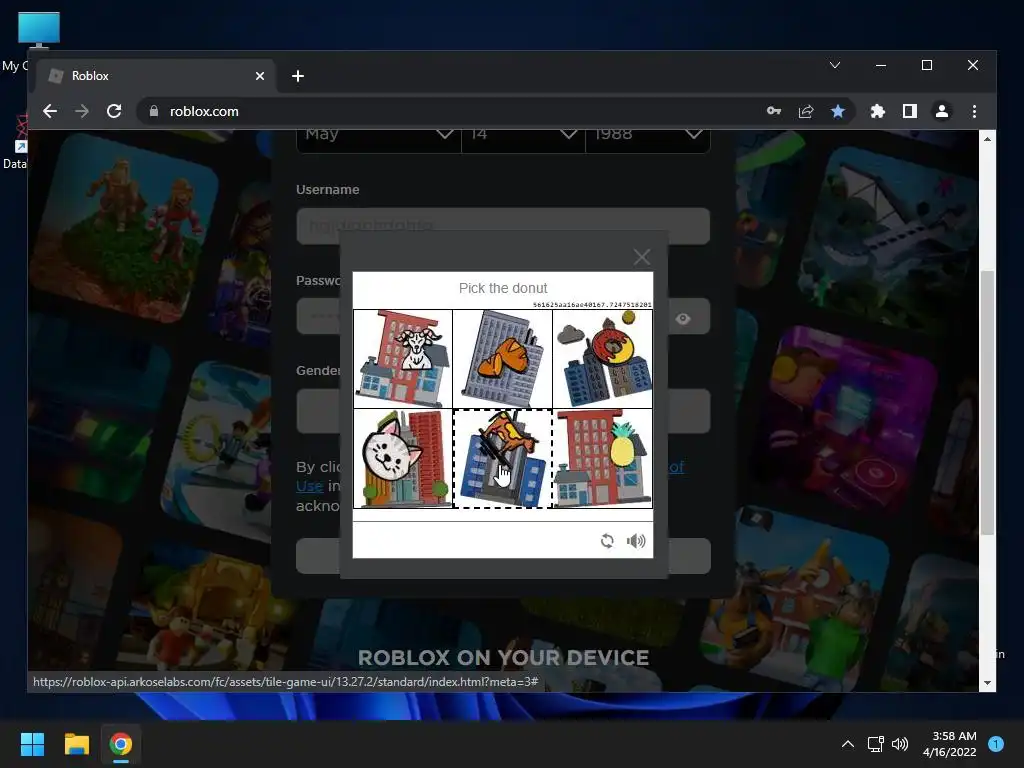The width and height of the screenshot is (1024, 768).
Task: Pick the donut on buildings tile
Action: pyautogui.click(x=602, y=359)
